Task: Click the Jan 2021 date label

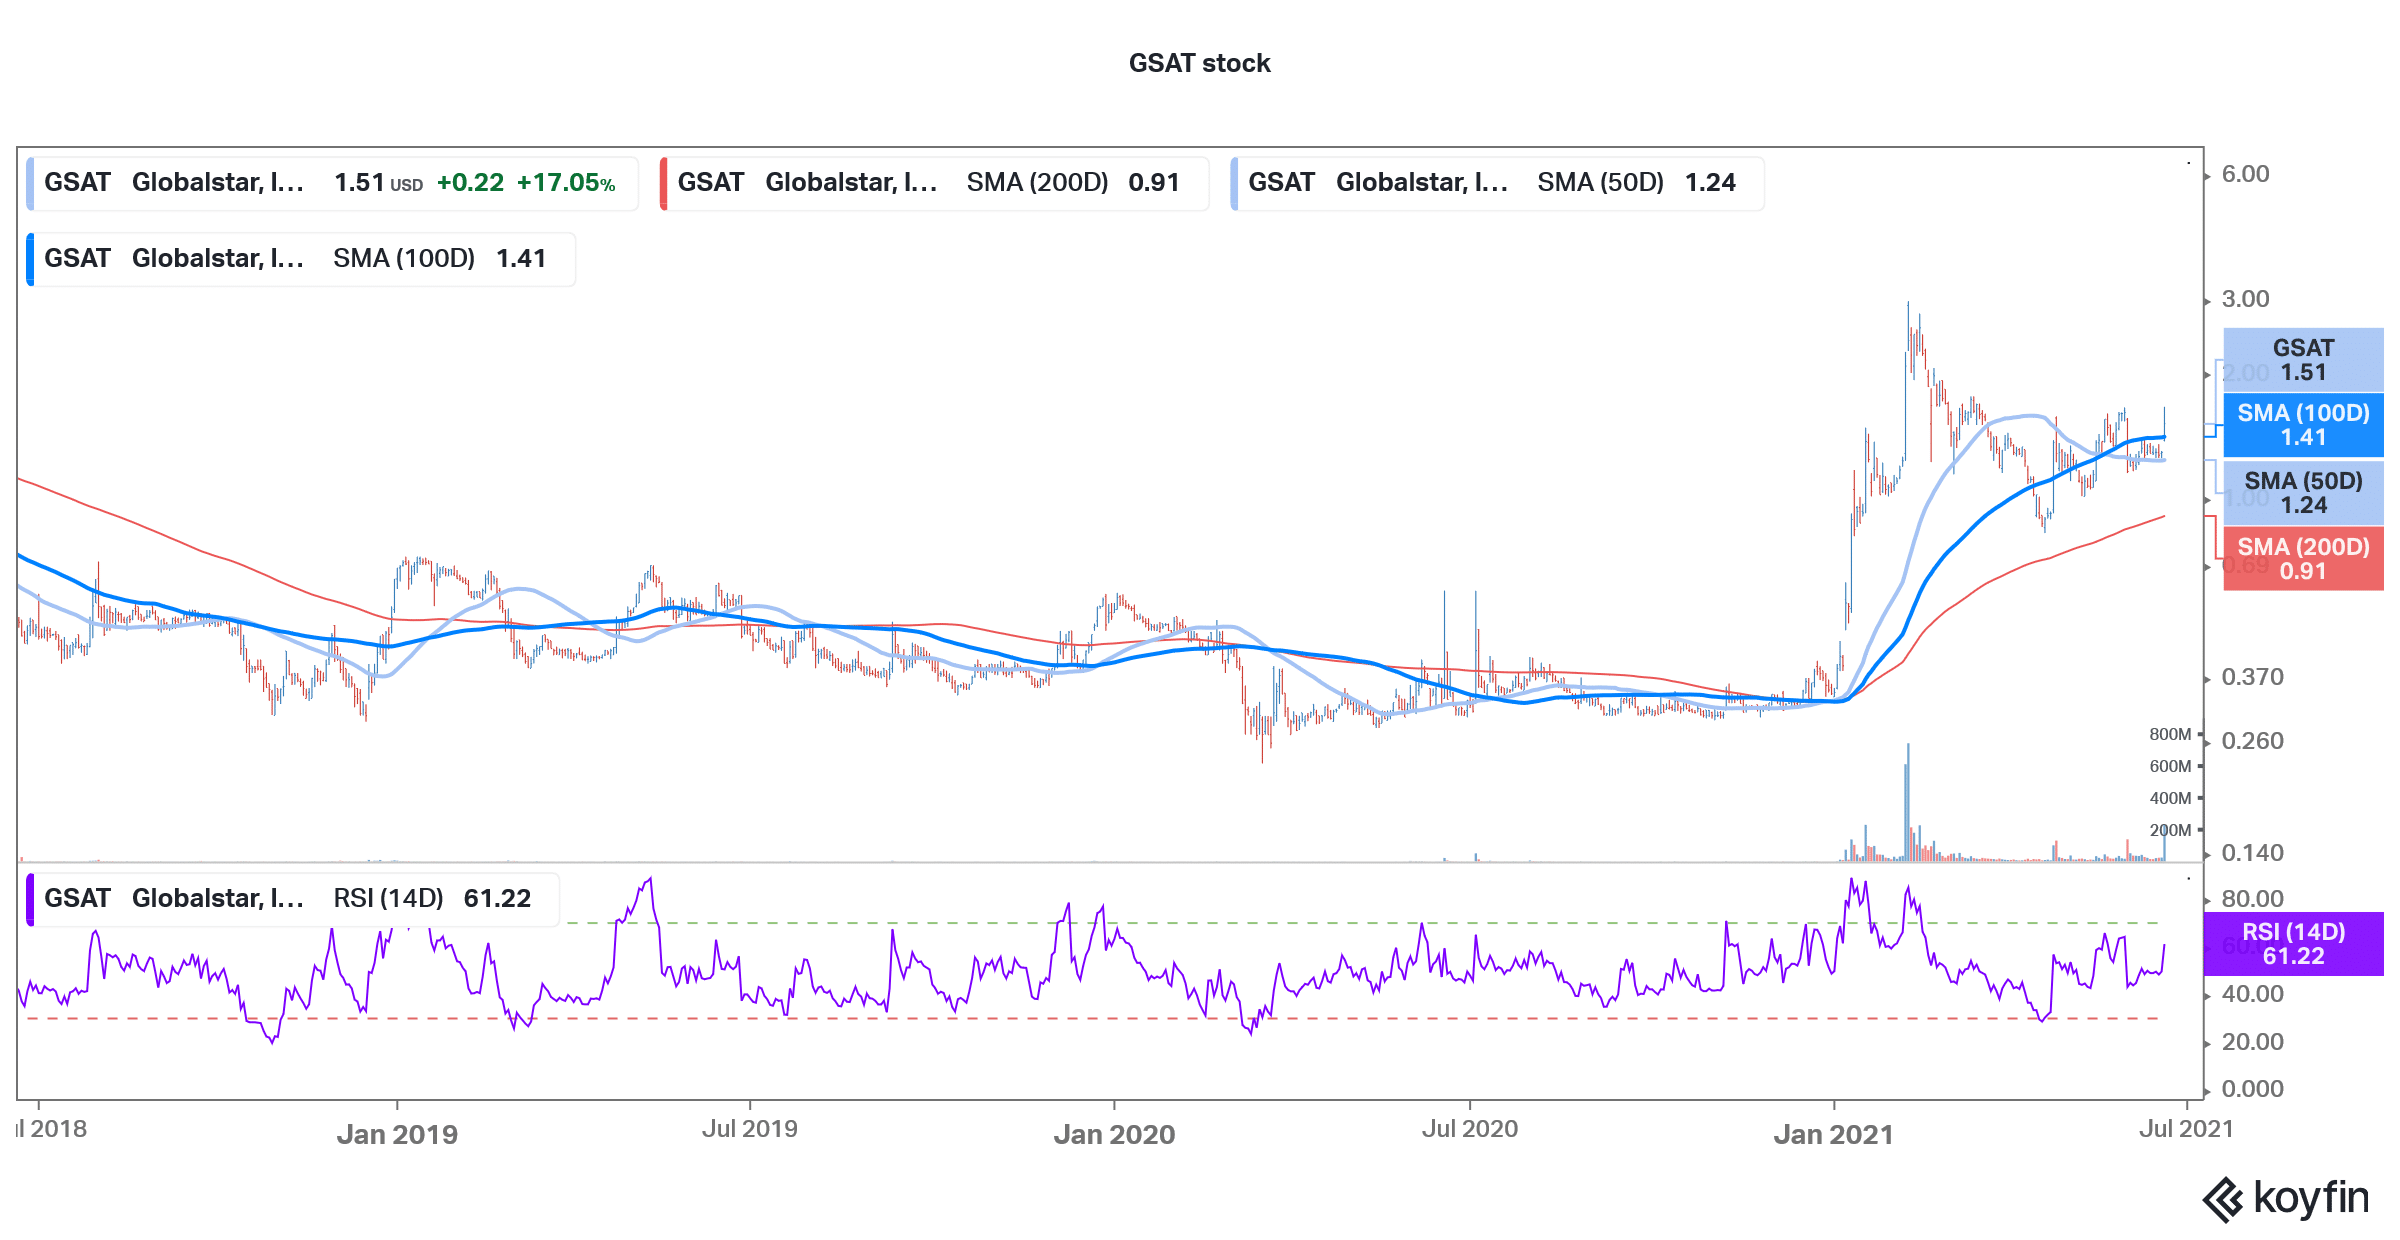Action: tap(1833, 1134)
